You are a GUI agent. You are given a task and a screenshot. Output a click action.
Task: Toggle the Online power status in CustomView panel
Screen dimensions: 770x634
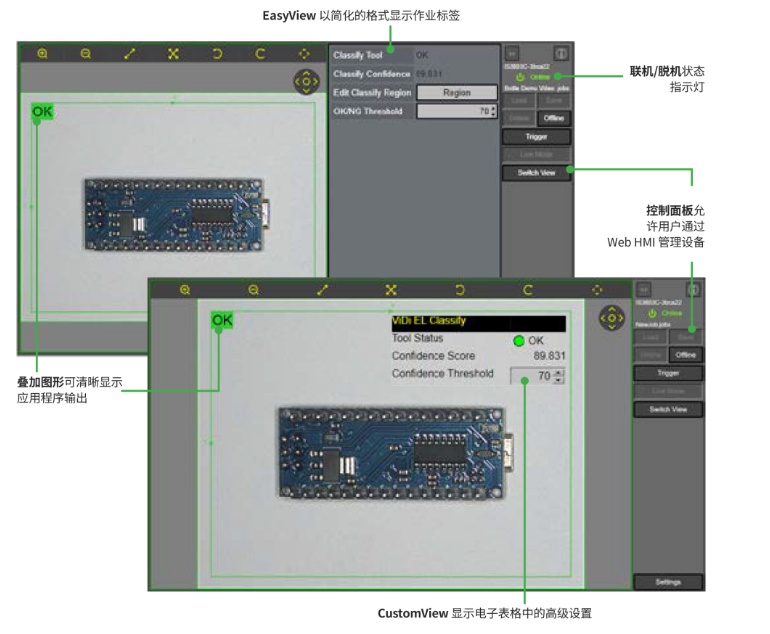[652, 313]
